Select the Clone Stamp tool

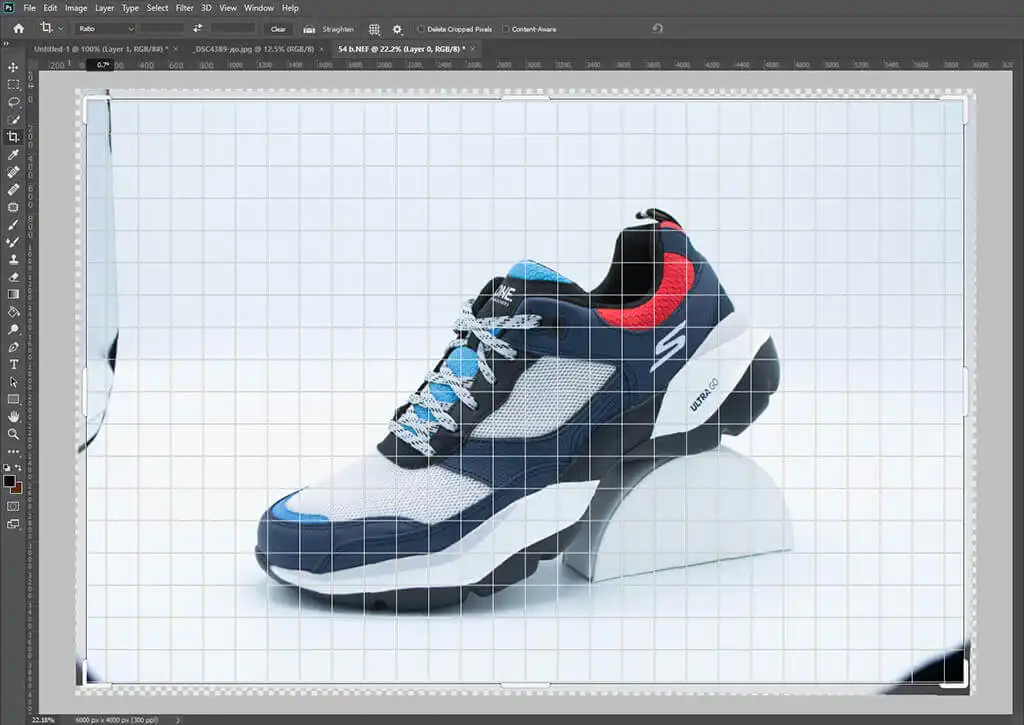[13, 259]
